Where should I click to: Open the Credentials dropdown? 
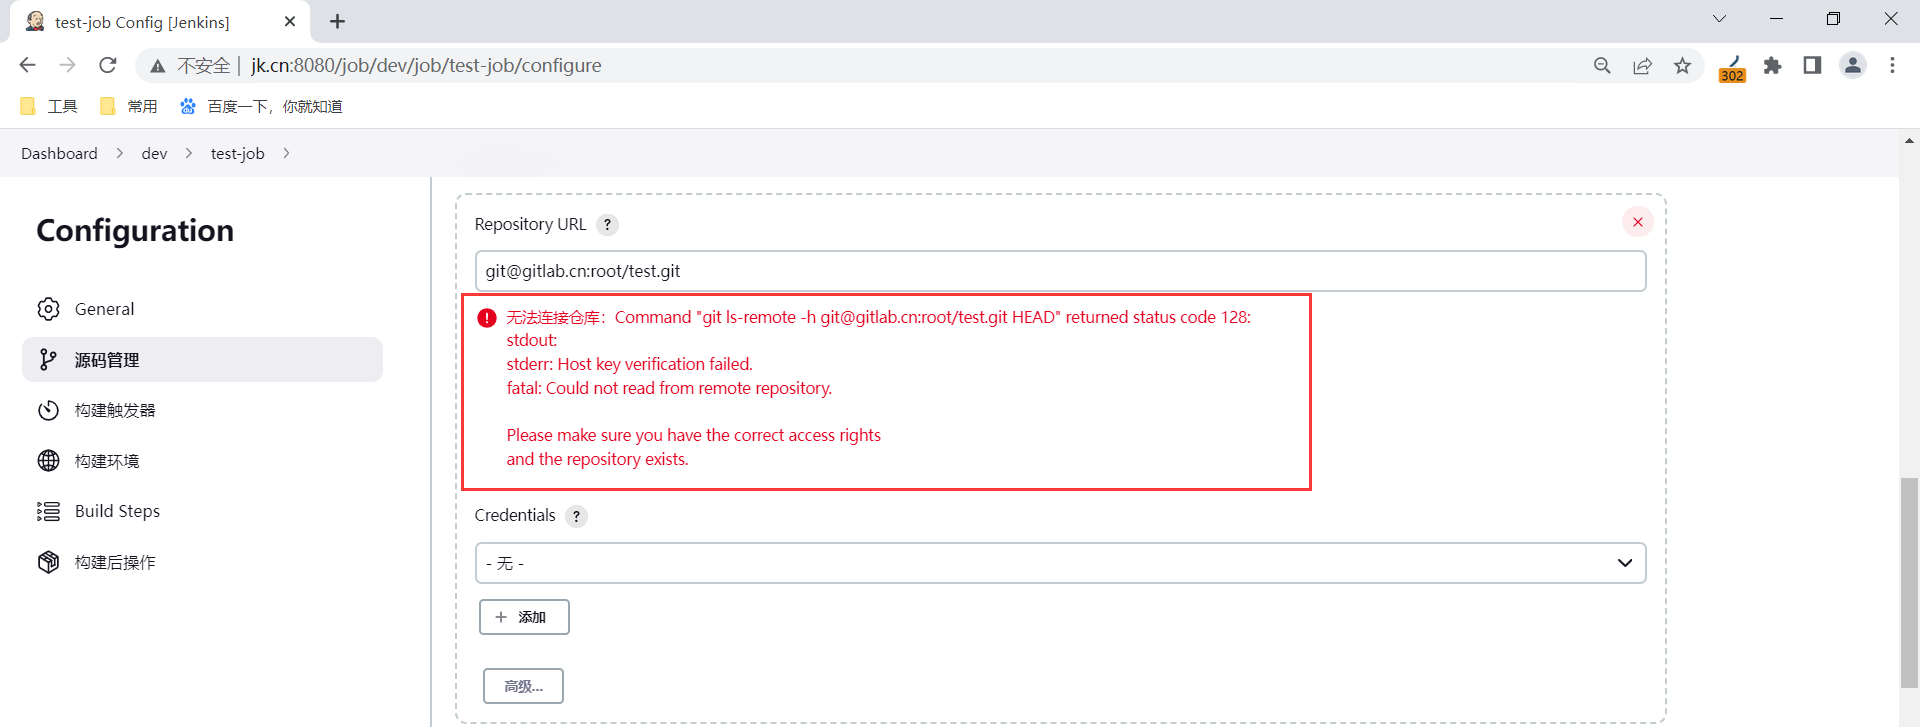pyautogui.click(x=1060, y=563)
